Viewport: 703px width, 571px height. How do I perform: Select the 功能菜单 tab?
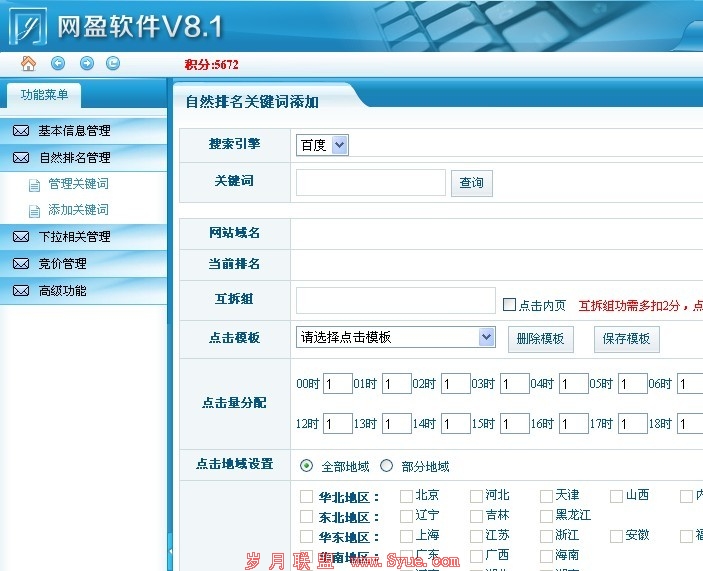point(45,95)
